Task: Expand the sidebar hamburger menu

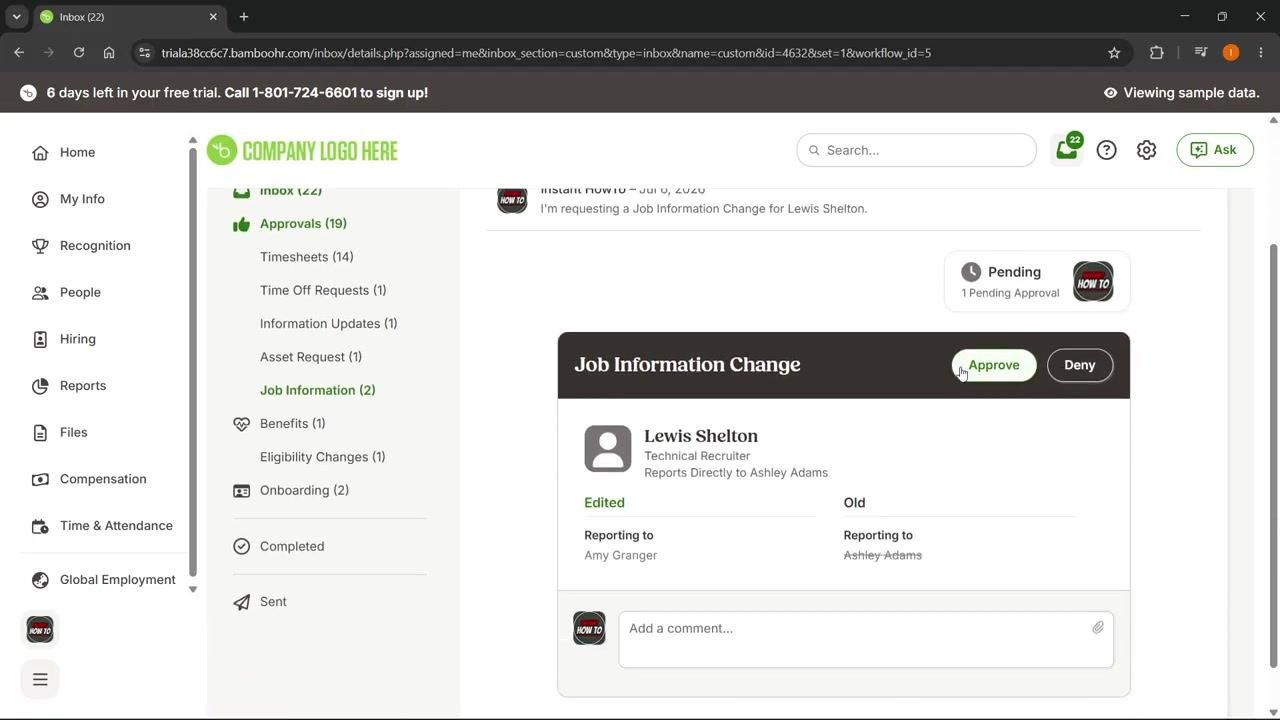Action: click(40, 680)
